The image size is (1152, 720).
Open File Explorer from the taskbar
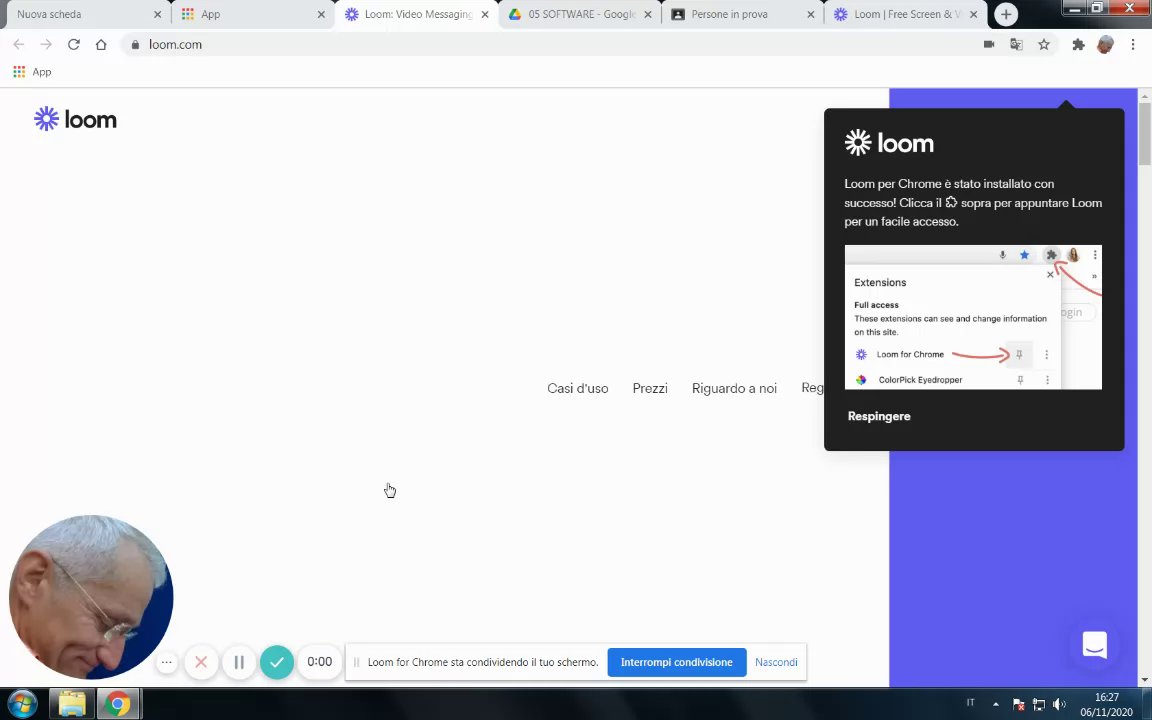(72, 704)
